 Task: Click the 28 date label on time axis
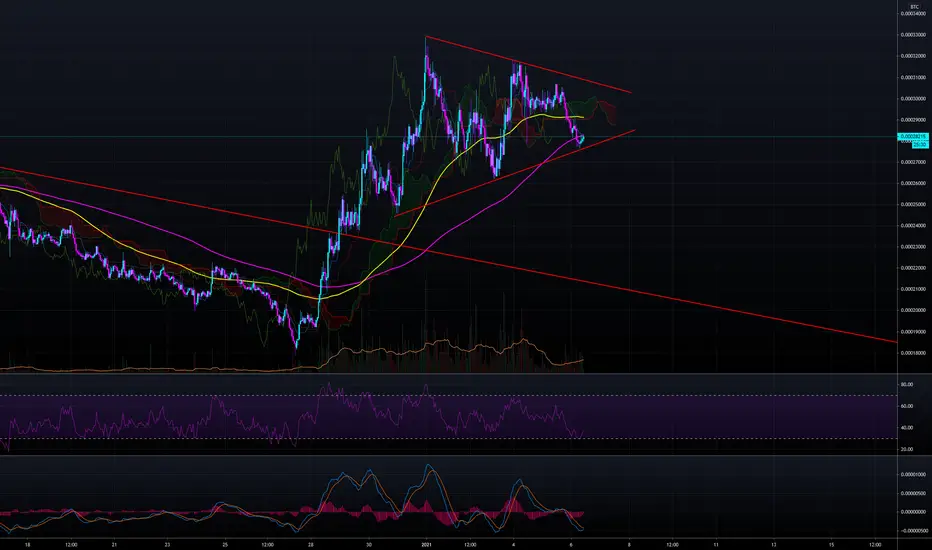[x=310, y=544]
